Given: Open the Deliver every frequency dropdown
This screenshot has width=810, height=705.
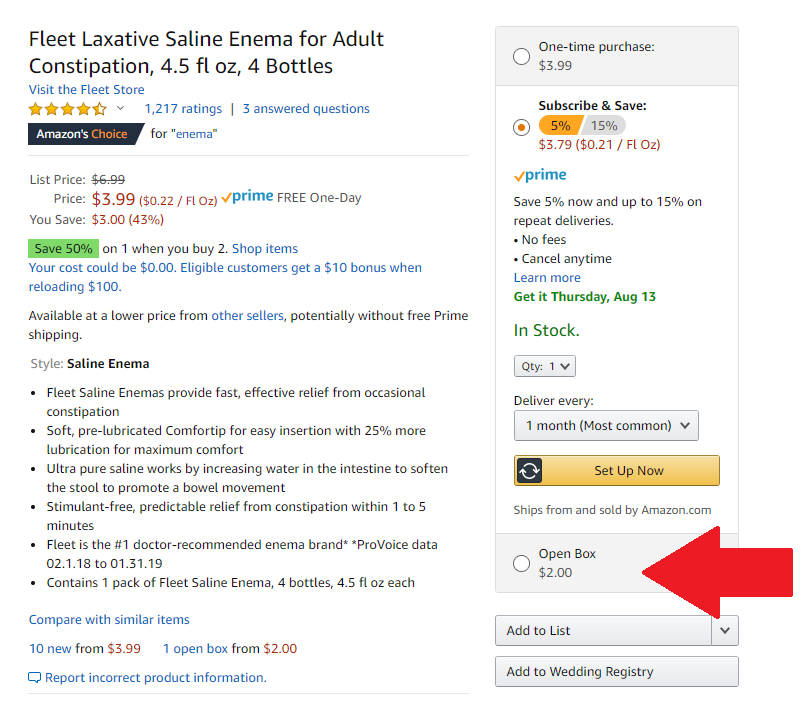Looking at the screenshot, I should [606, 425].
